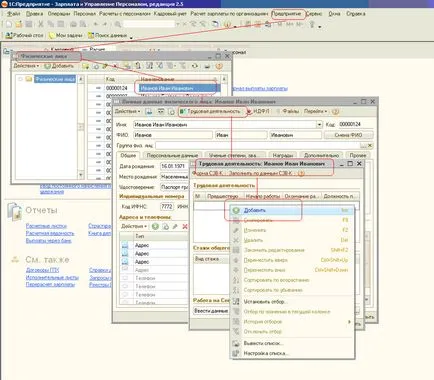
Task: Open the Кадровый учет menu
Action: pyautogui.click(x=169, y=14)
